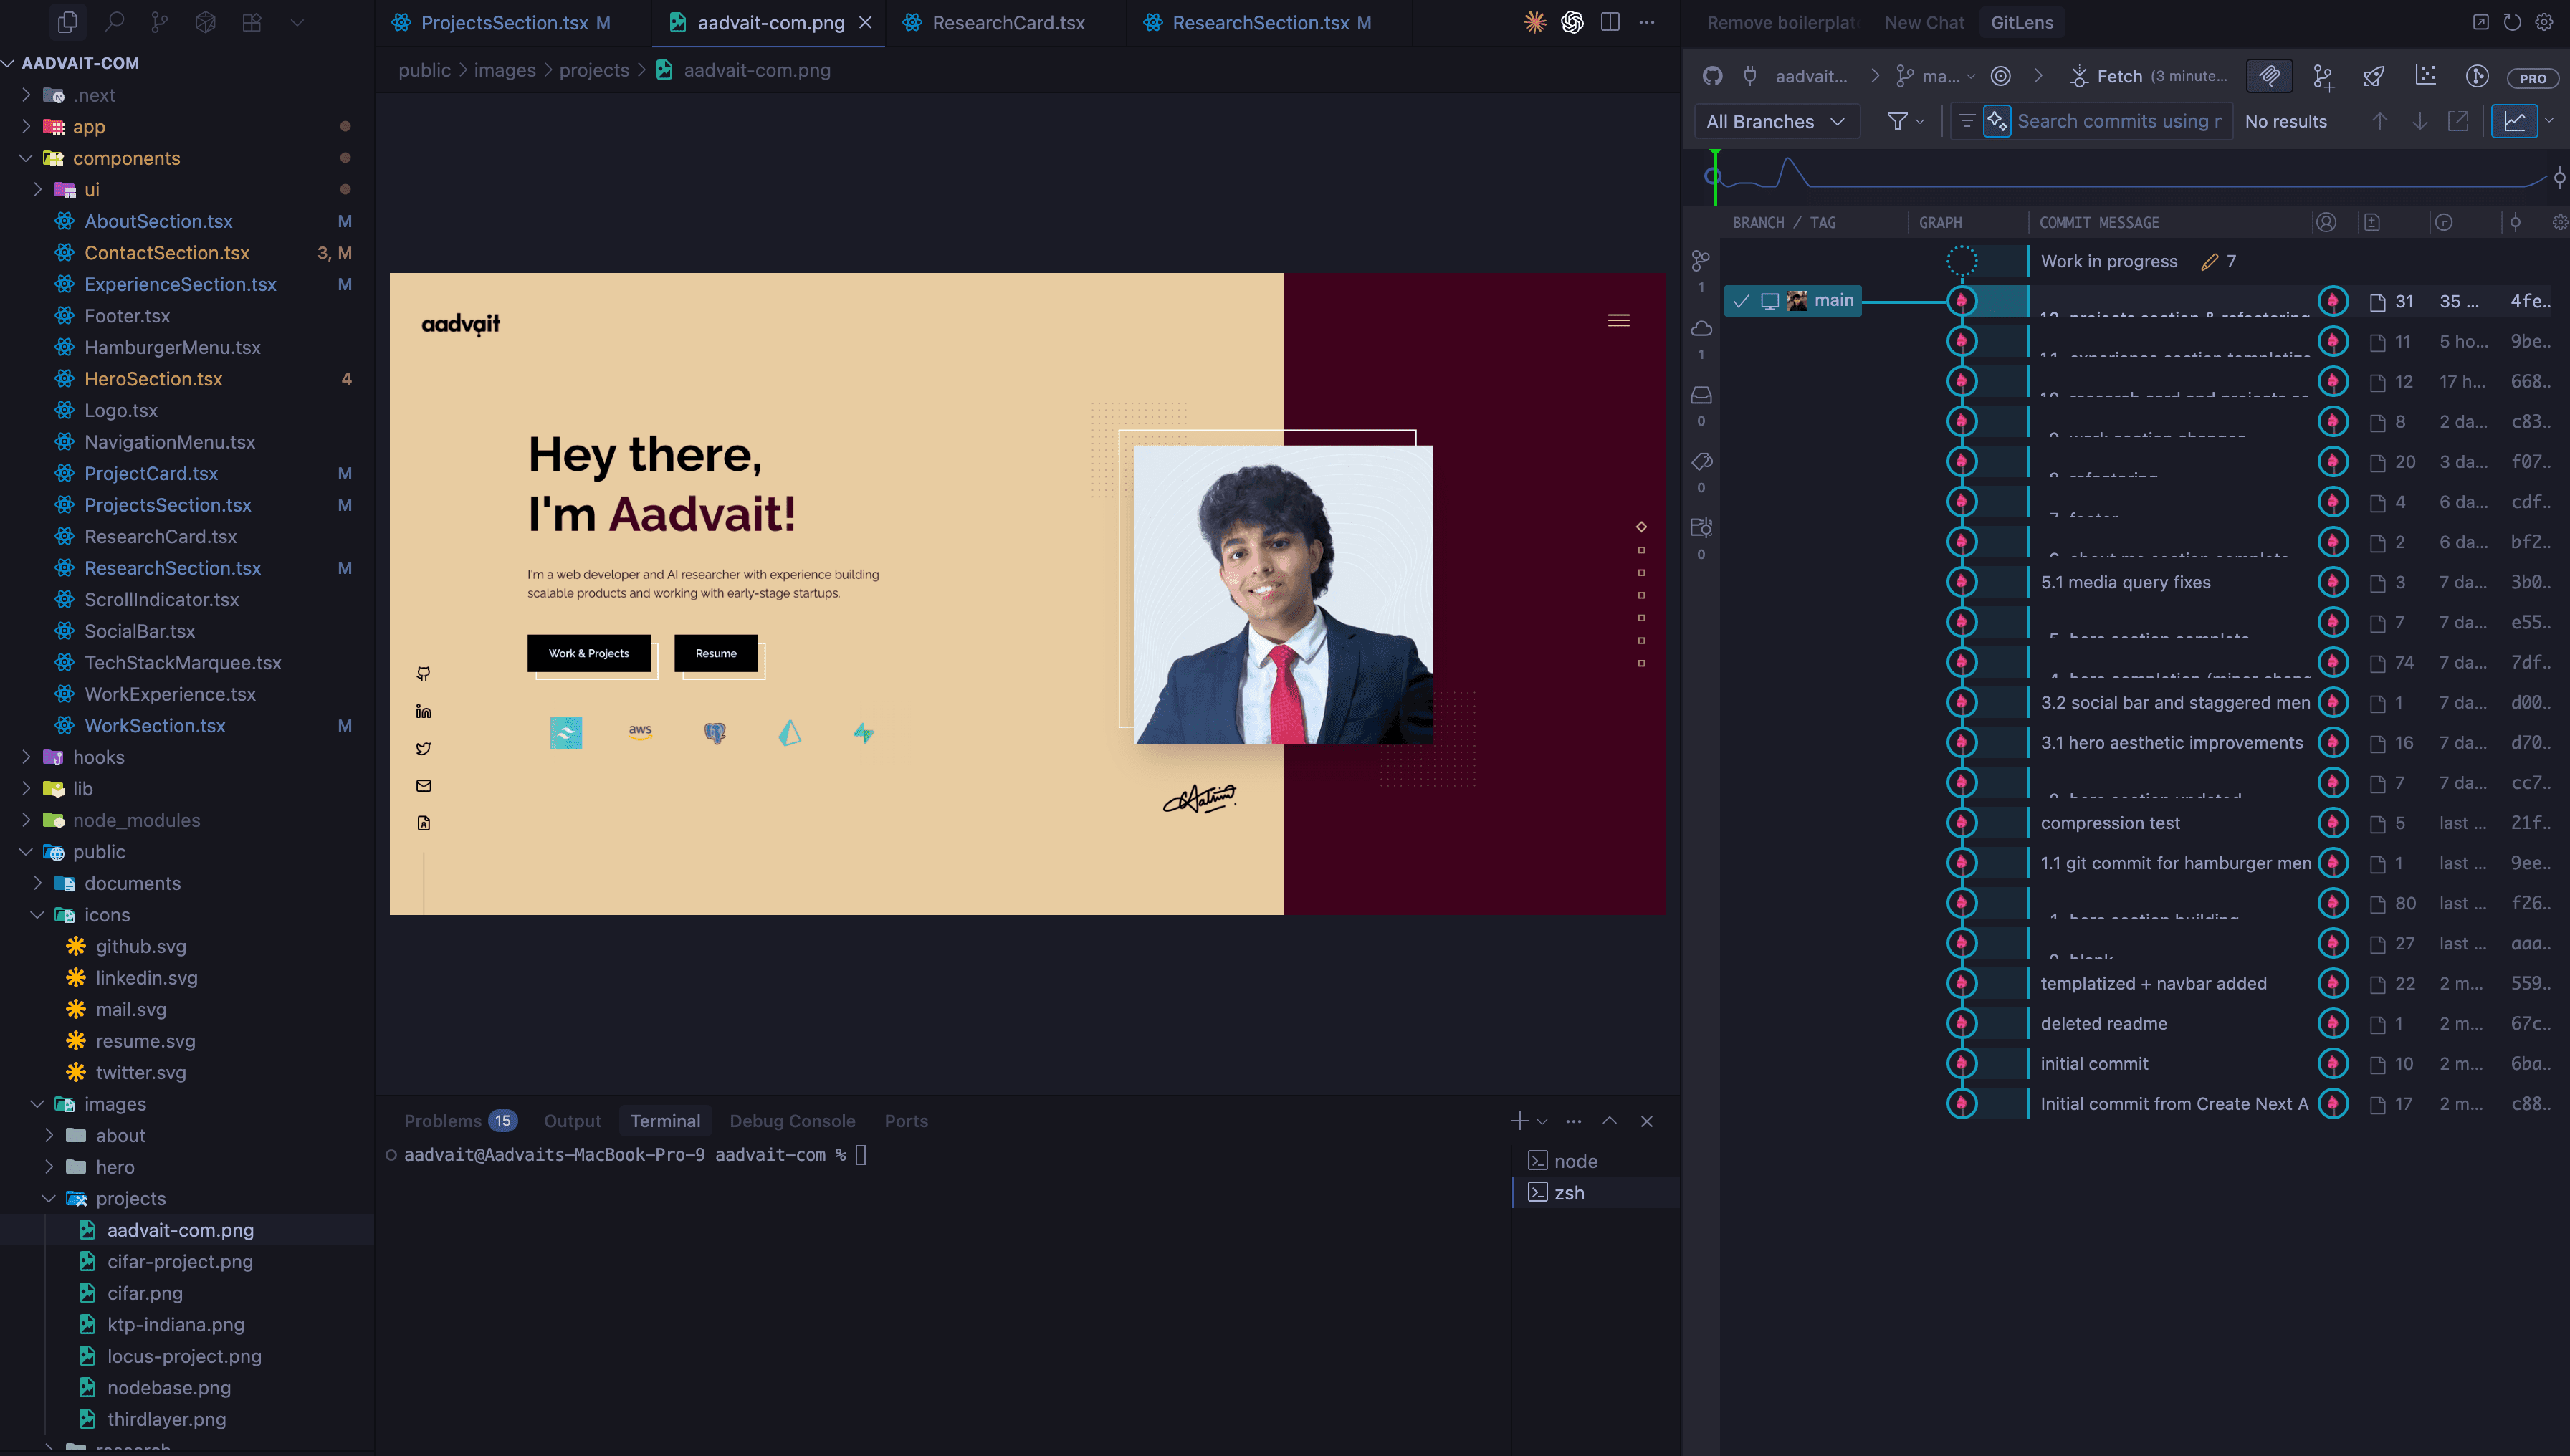Click the new terminal plus icon

click(1519, 1121)
